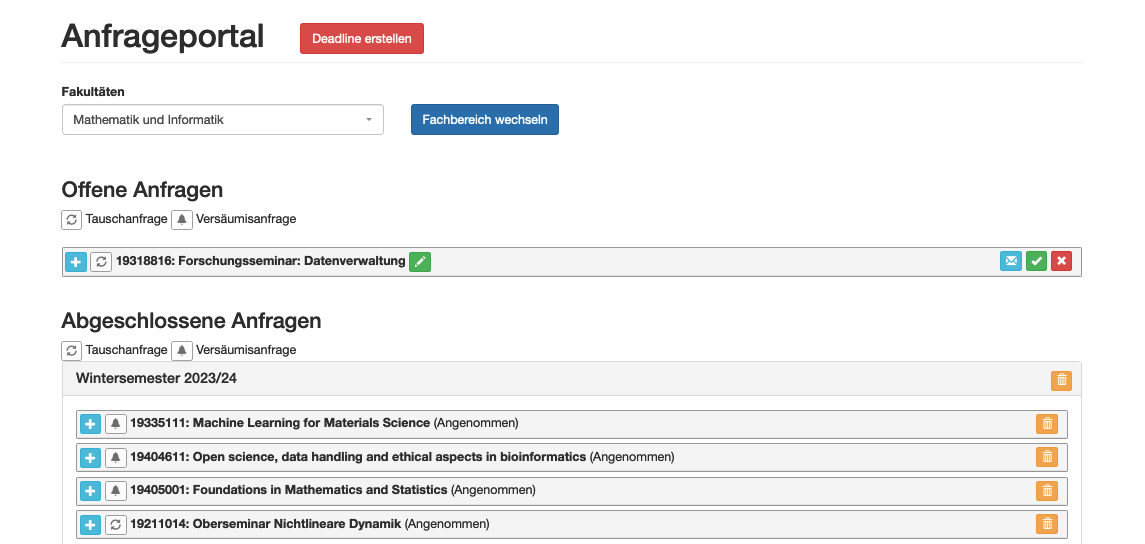Image resolution: width=1145 pixels, height=544 pixels.
Task: Delete the whole Wintersemester 2023/24 group via trash icon
Action: point(1062,380)
